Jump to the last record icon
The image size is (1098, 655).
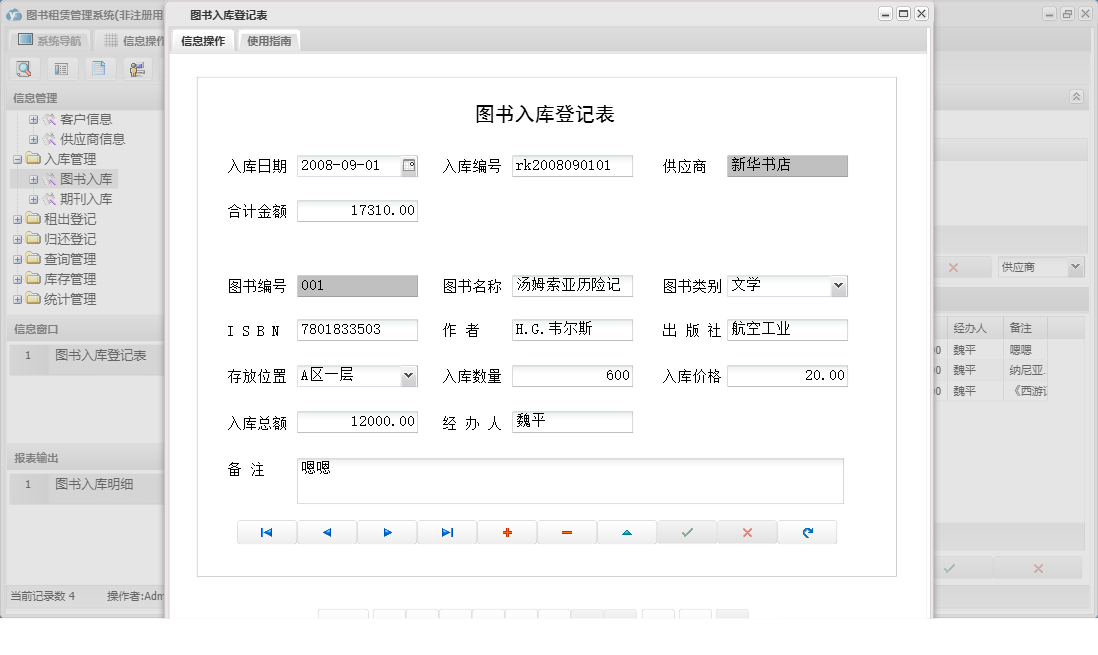(447, 531)
